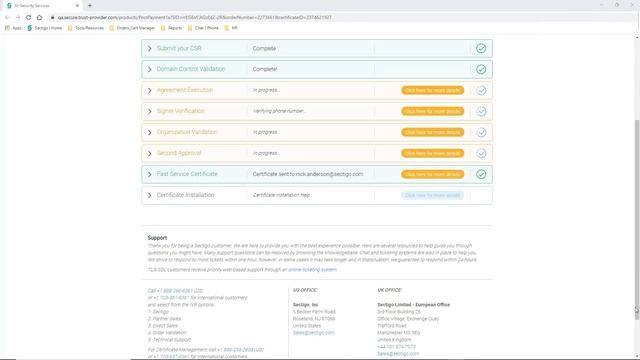The image size is (640, 360).
Task: Click the browser forward arrow
Action: (x=18, y=18)
